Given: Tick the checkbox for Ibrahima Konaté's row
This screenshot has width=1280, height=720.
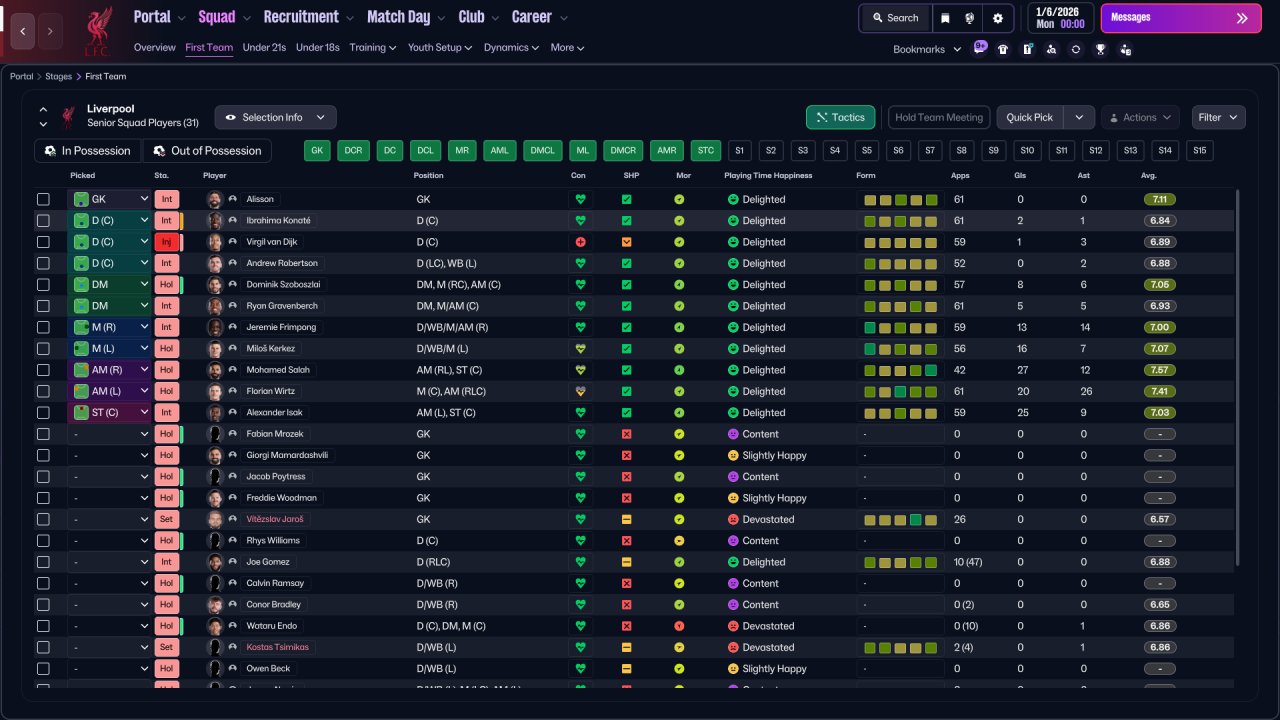Looking at the screenshot, I should (x=43, y=221).
